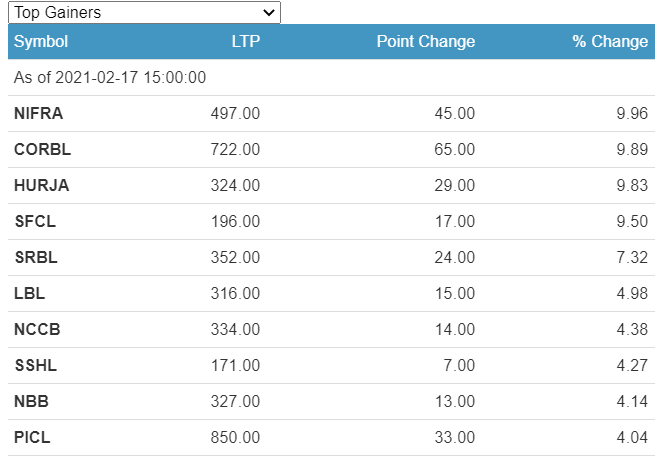Click the LTP column header

pos(245,42)
